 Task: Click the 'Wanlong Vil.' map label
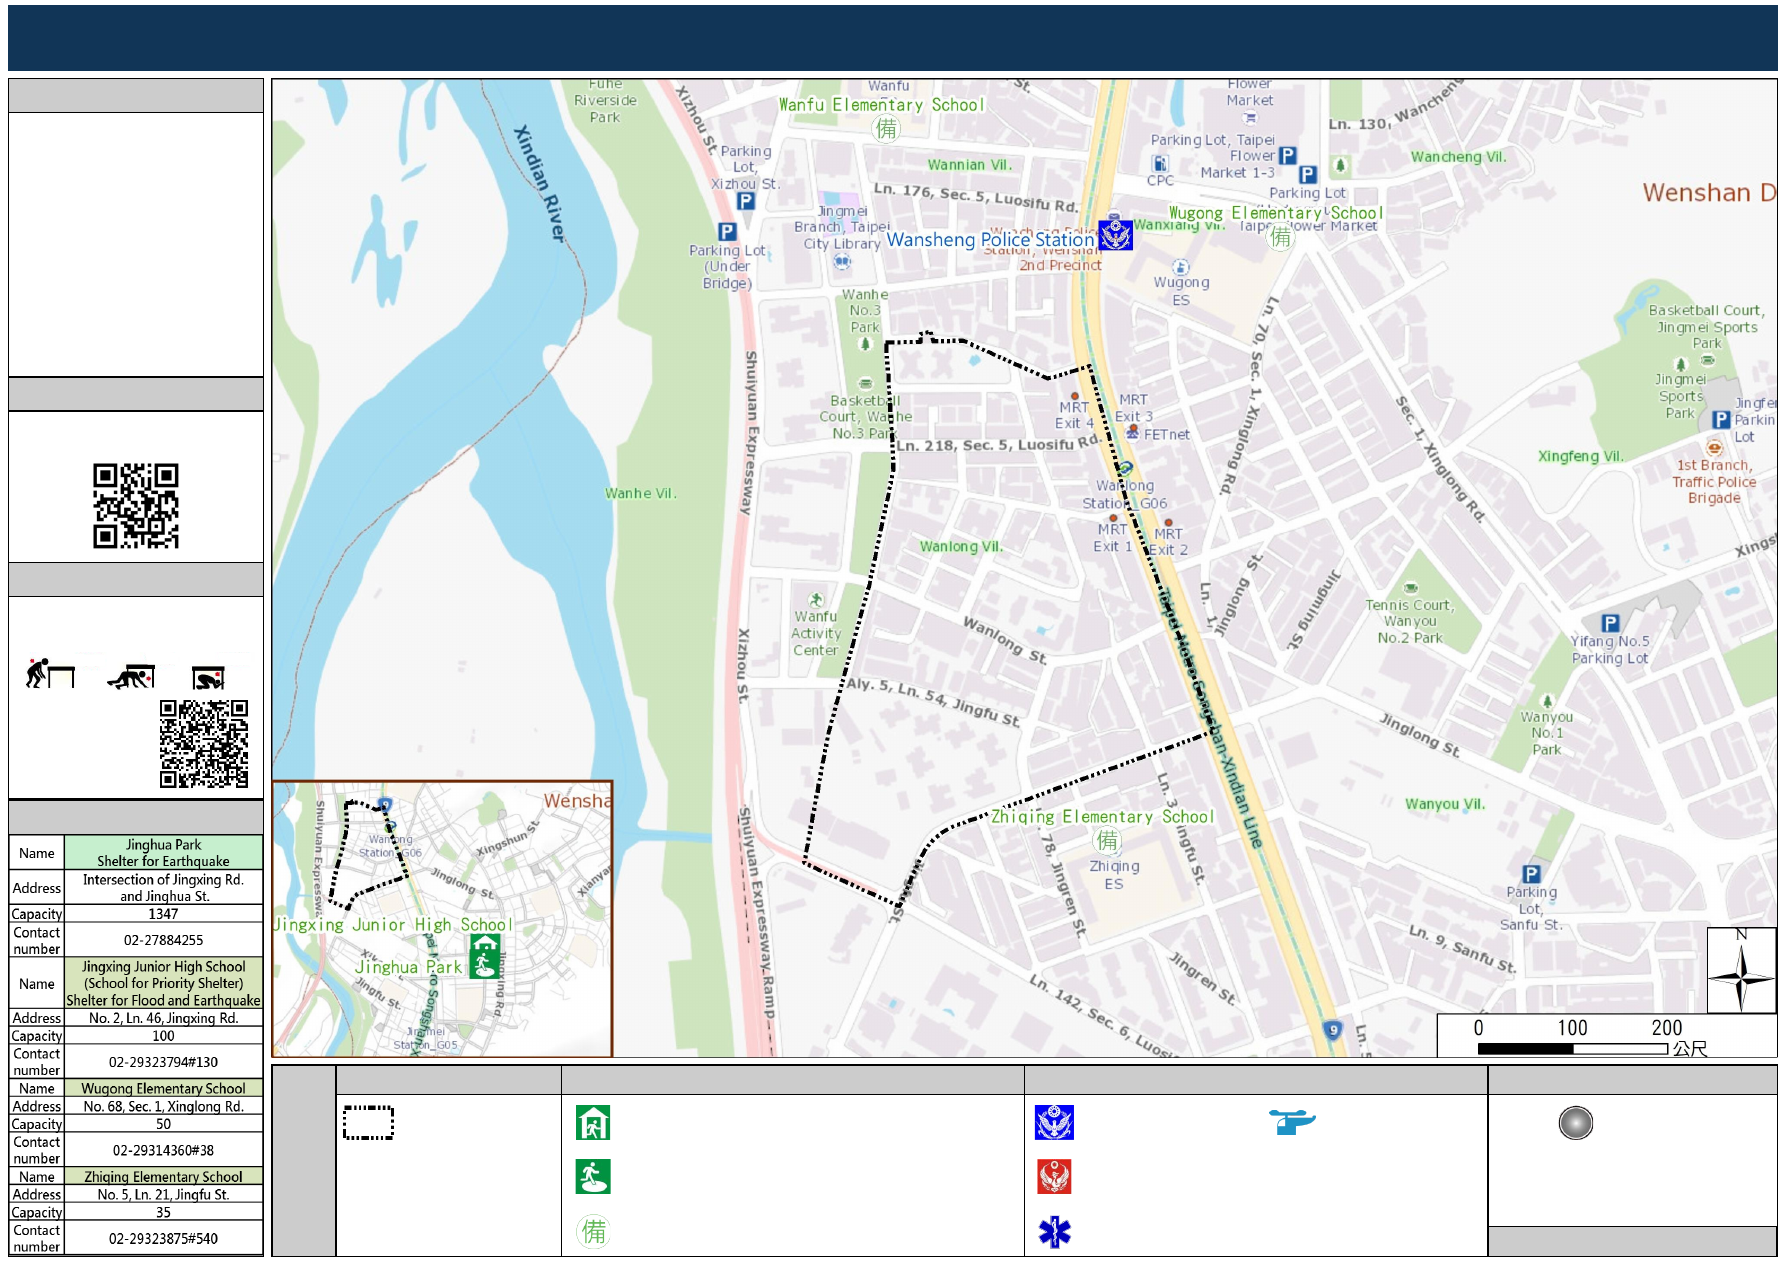960,546
